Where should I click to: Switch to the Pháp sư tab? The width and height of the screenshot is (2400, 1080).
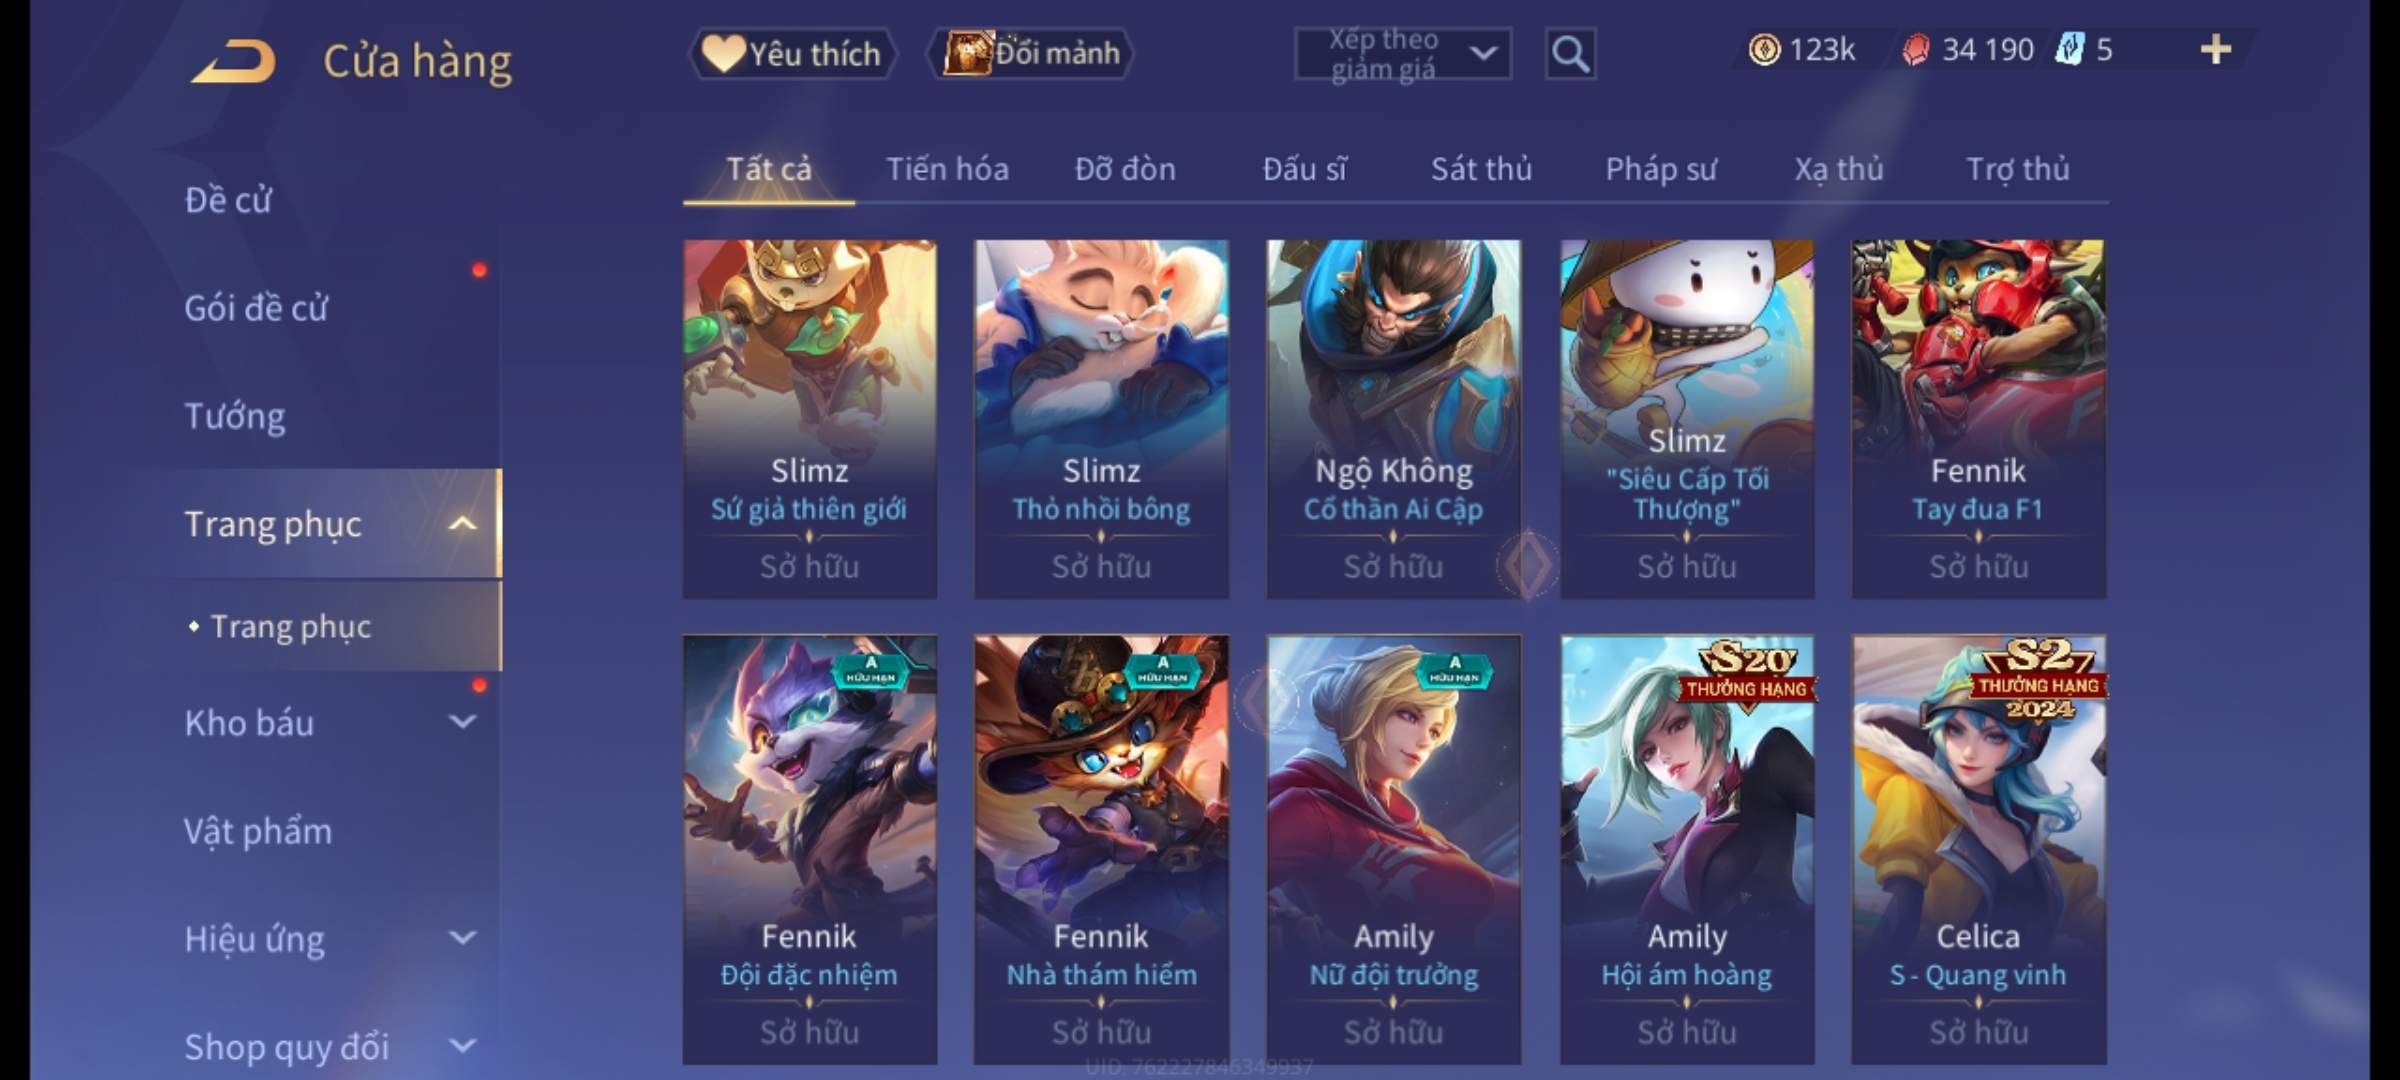(1660, 169)
